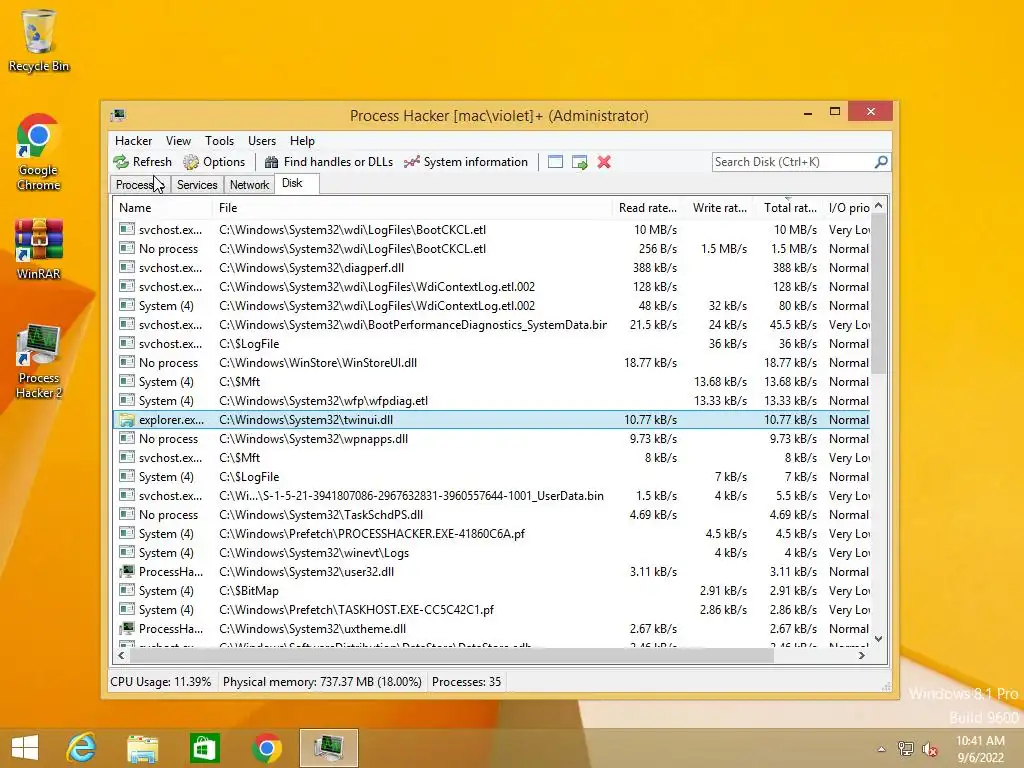Launch Internet Explorer from taskbar

81,748
